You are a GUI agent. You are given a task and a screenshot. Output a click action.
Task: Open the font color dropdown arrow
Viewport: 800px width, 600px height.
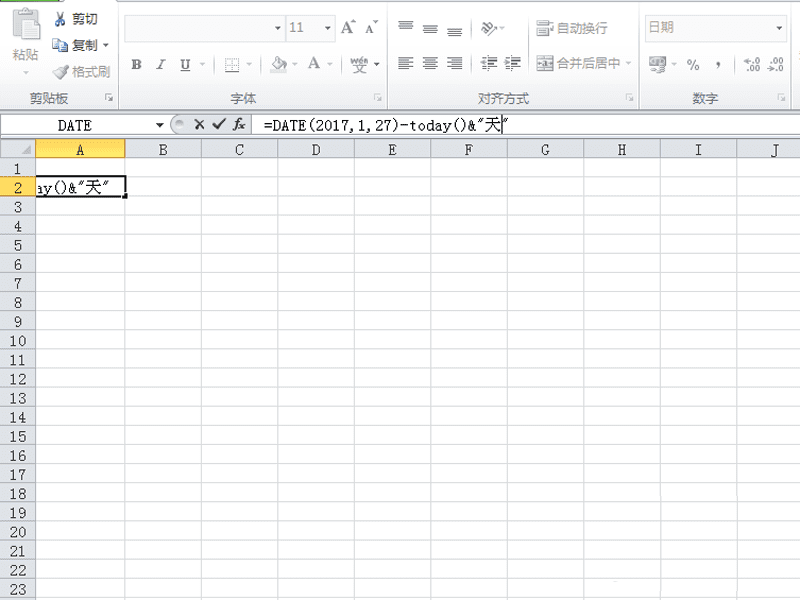tap(330, 64)
